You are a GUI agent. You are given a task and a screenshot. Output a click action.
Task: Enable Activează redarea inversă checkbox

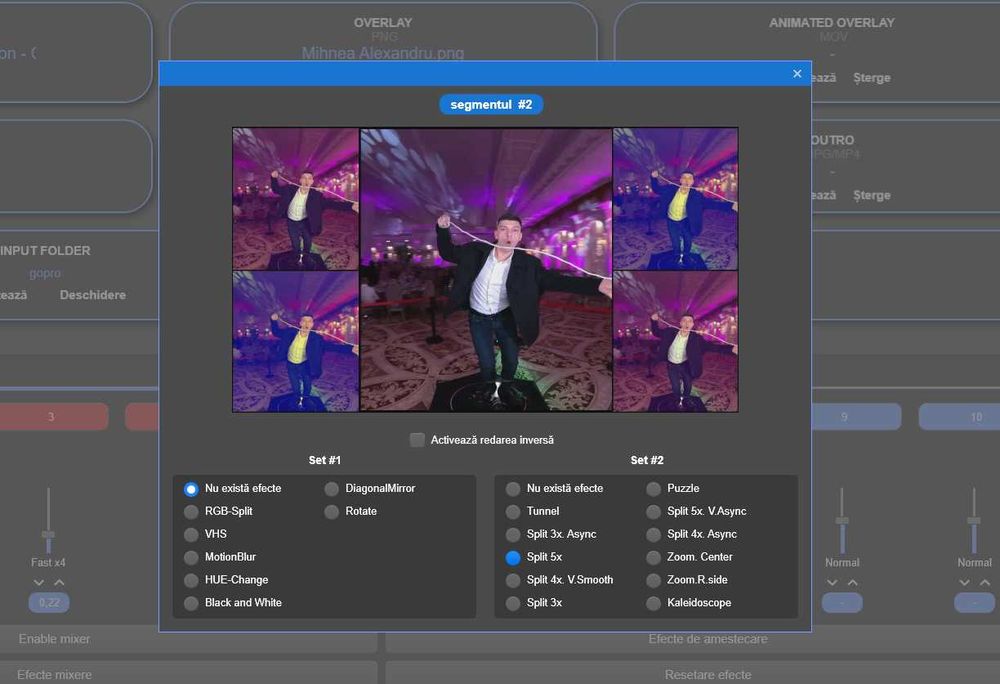pos(417,440)
